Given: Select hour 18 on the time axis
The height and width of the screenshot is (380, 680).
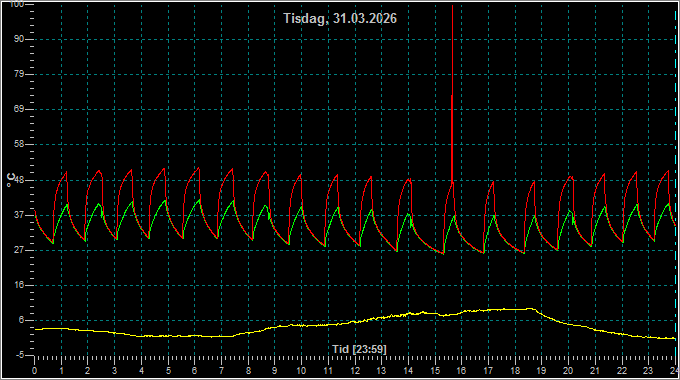Looking at the screenshot, I should coord(515,371).
